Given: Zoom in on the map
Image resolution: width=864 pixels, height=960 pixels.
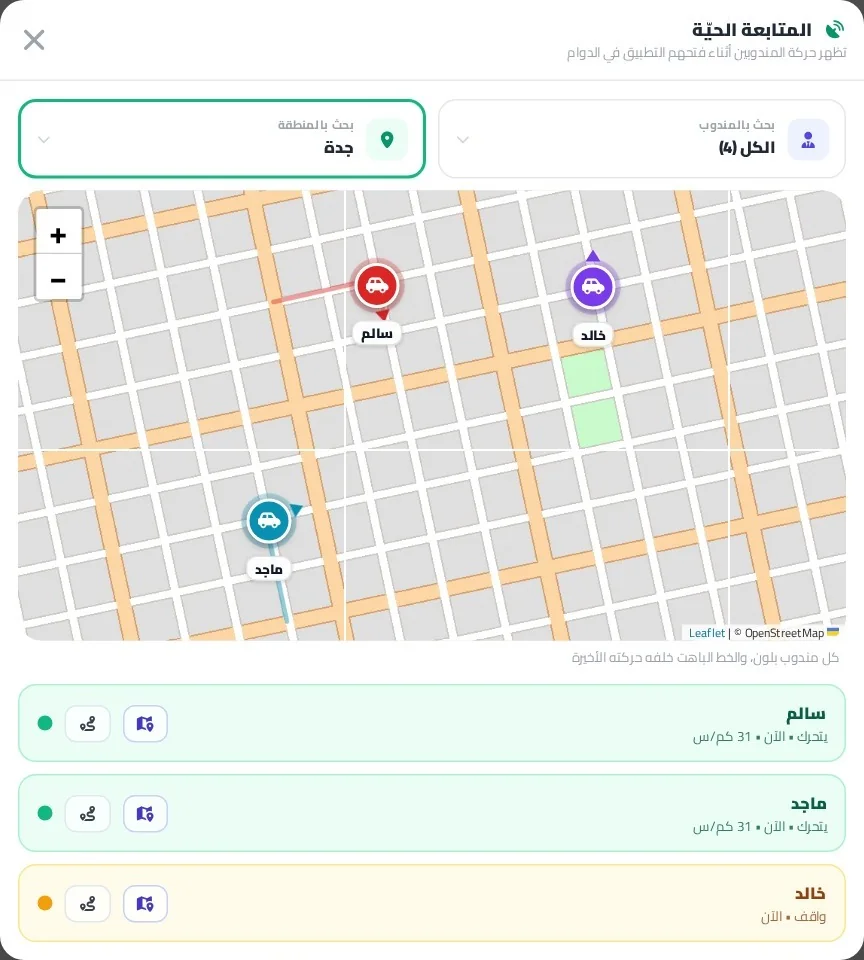Looking at the screenshot, I should click(x=58, y=236).
